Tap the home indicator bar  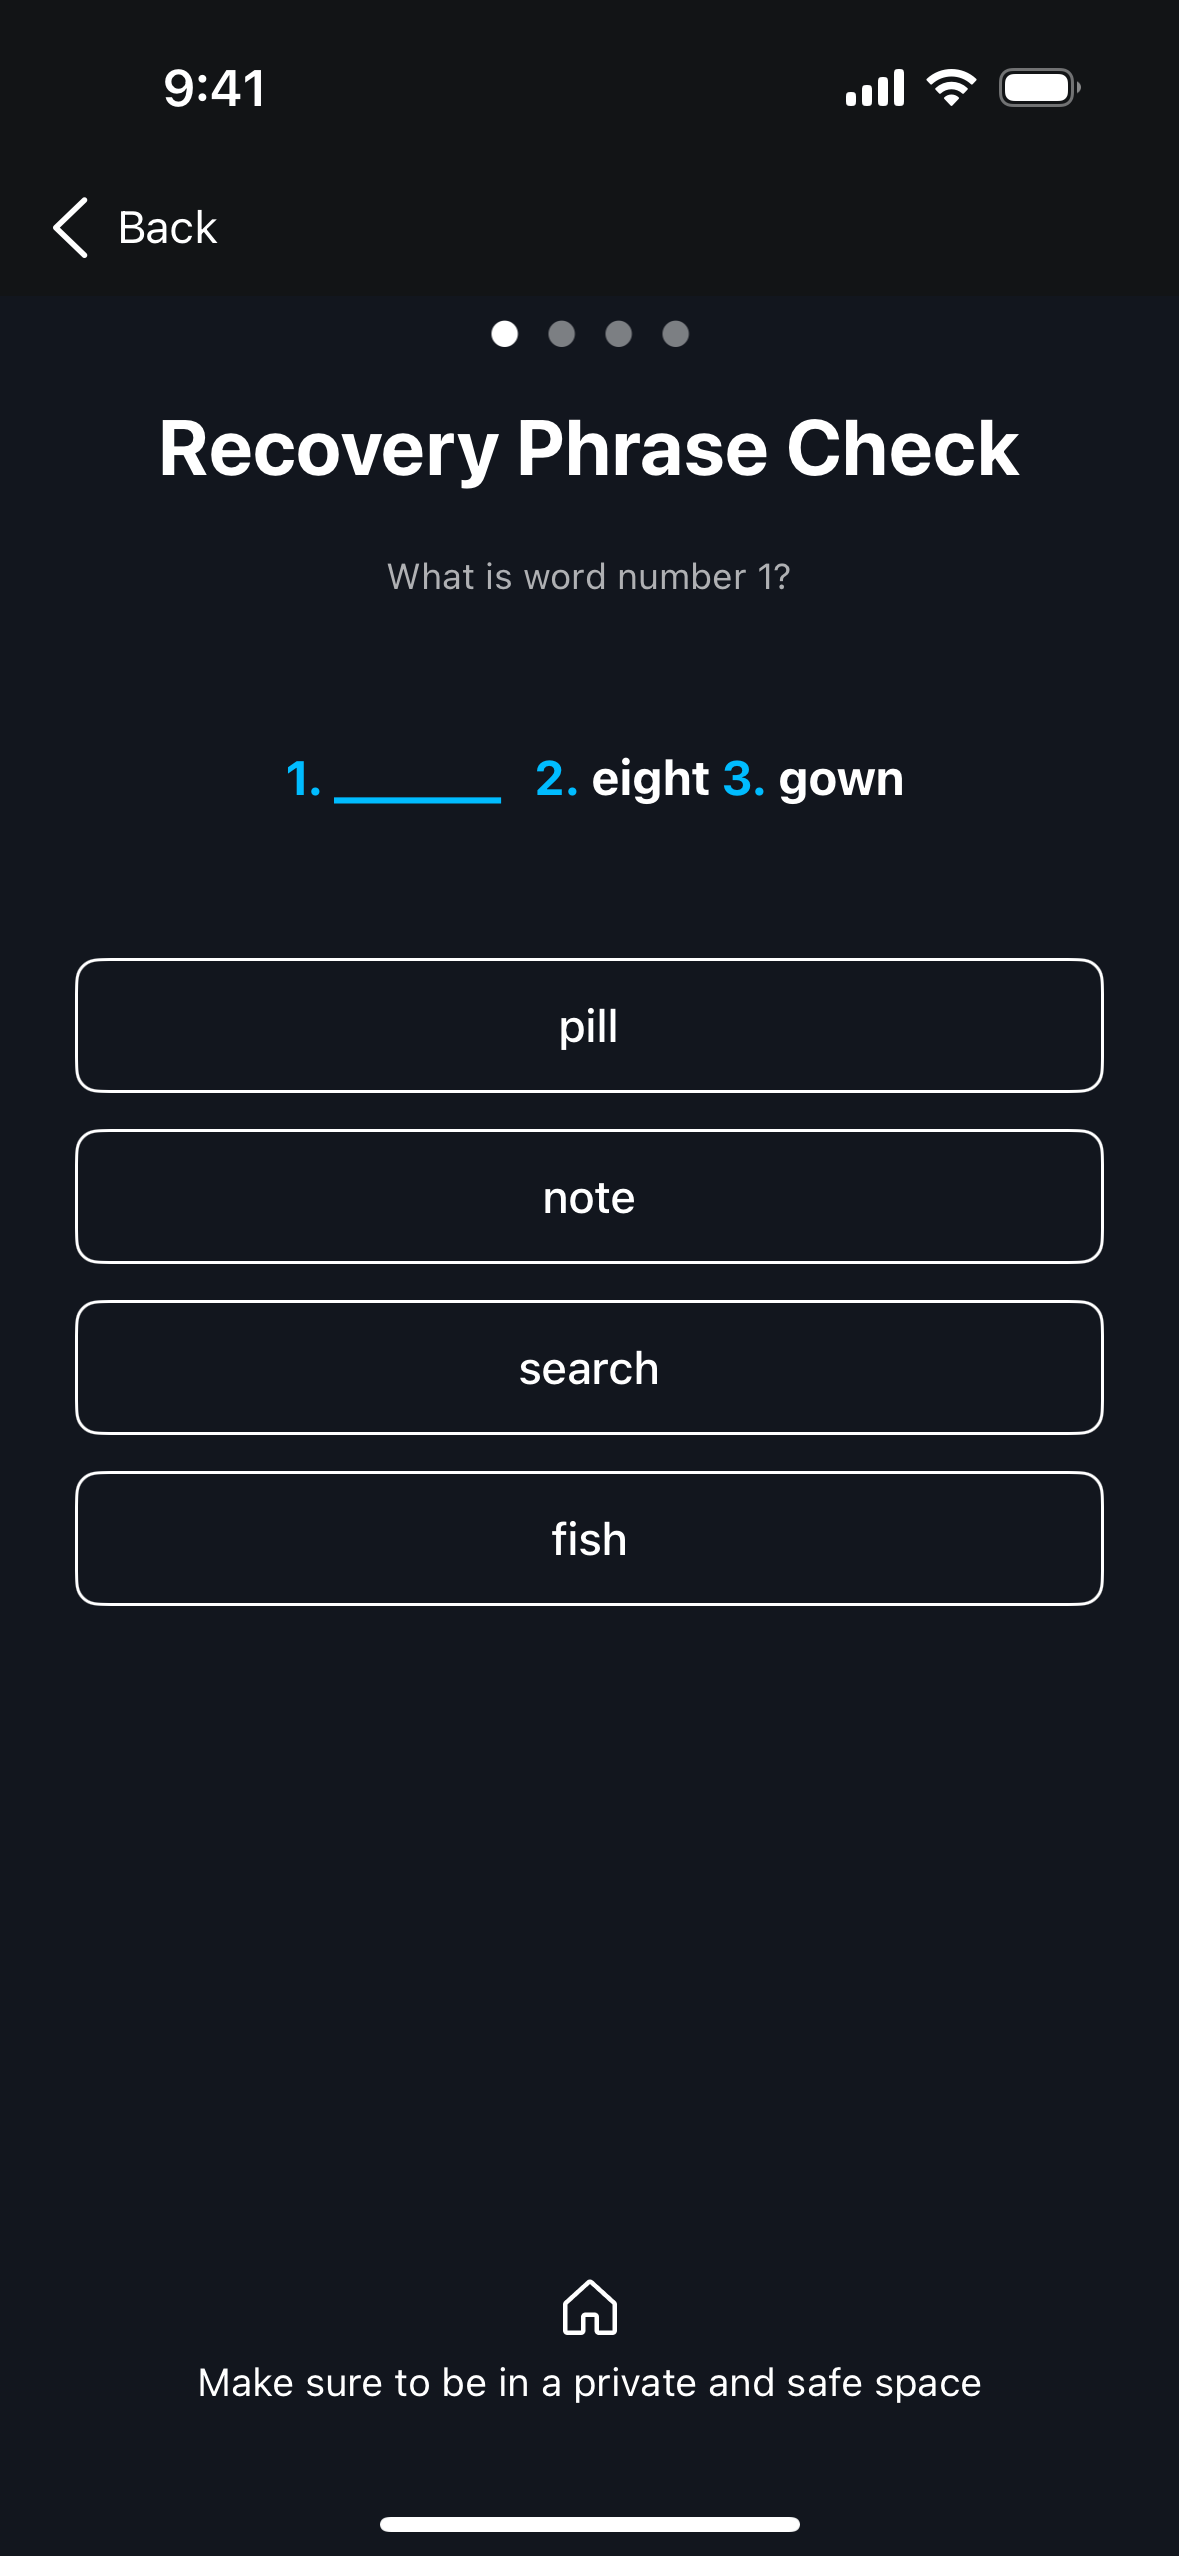590,2524
